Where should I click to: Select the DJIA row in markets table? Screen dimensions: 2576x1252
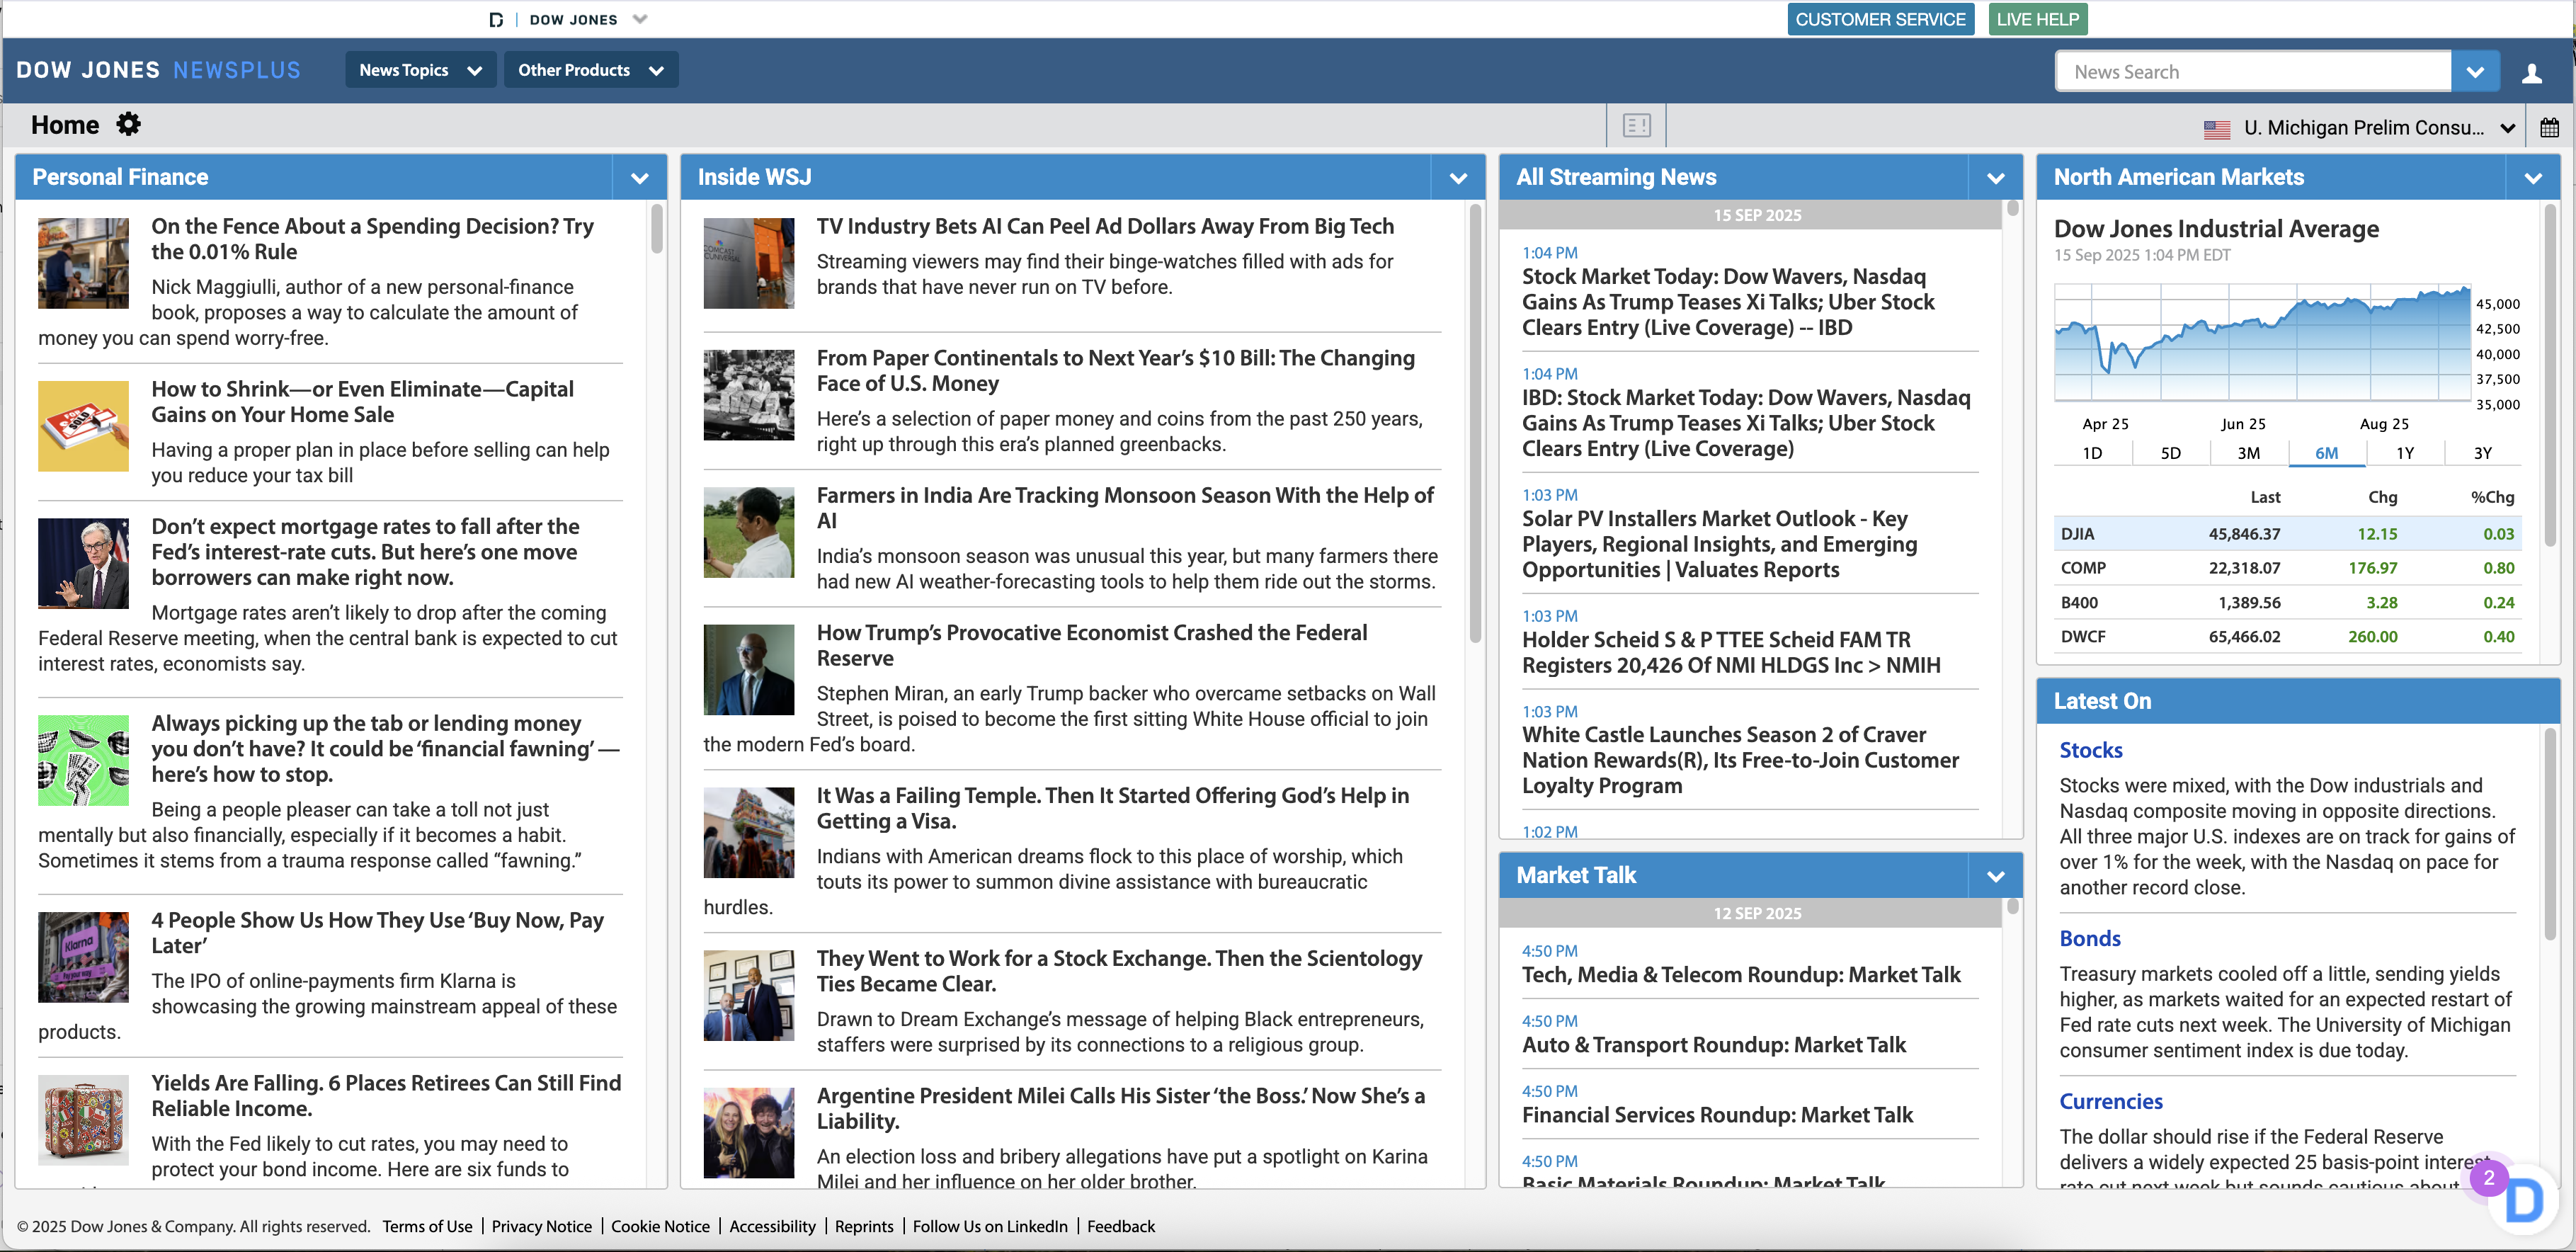click(2288, 534)
